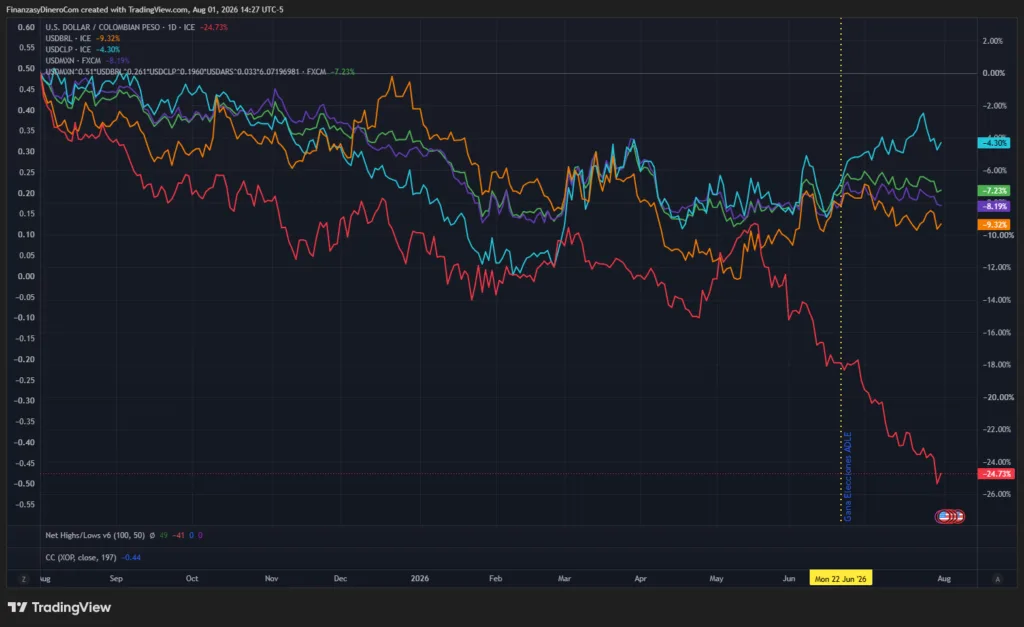Click the orange -9.32% price label
This screenshot has width=1024, height=627.
(x=994, y=225)
